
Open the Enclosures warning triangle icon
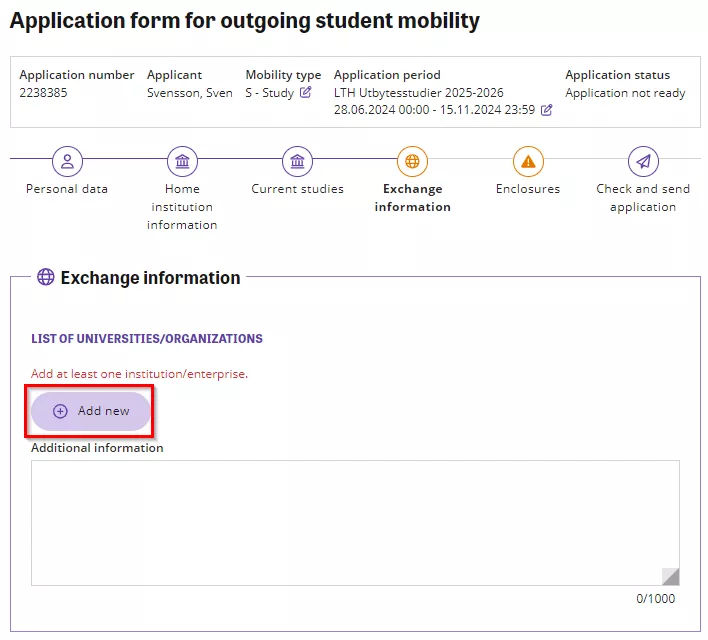[x=528, y=161]
